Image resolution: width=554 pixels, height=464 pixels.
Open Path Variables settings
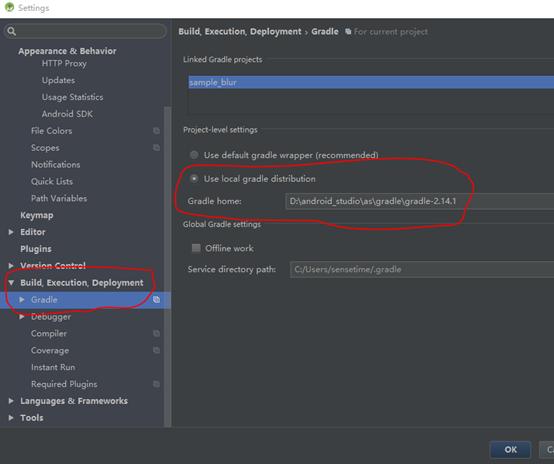pyautogui.click(x=59, y=198)
